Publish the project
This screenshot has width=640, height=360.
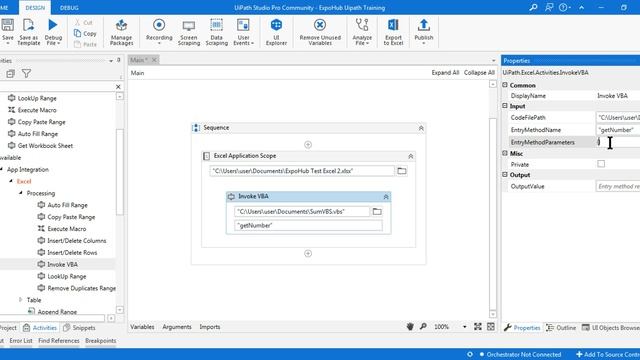point(424,31)
